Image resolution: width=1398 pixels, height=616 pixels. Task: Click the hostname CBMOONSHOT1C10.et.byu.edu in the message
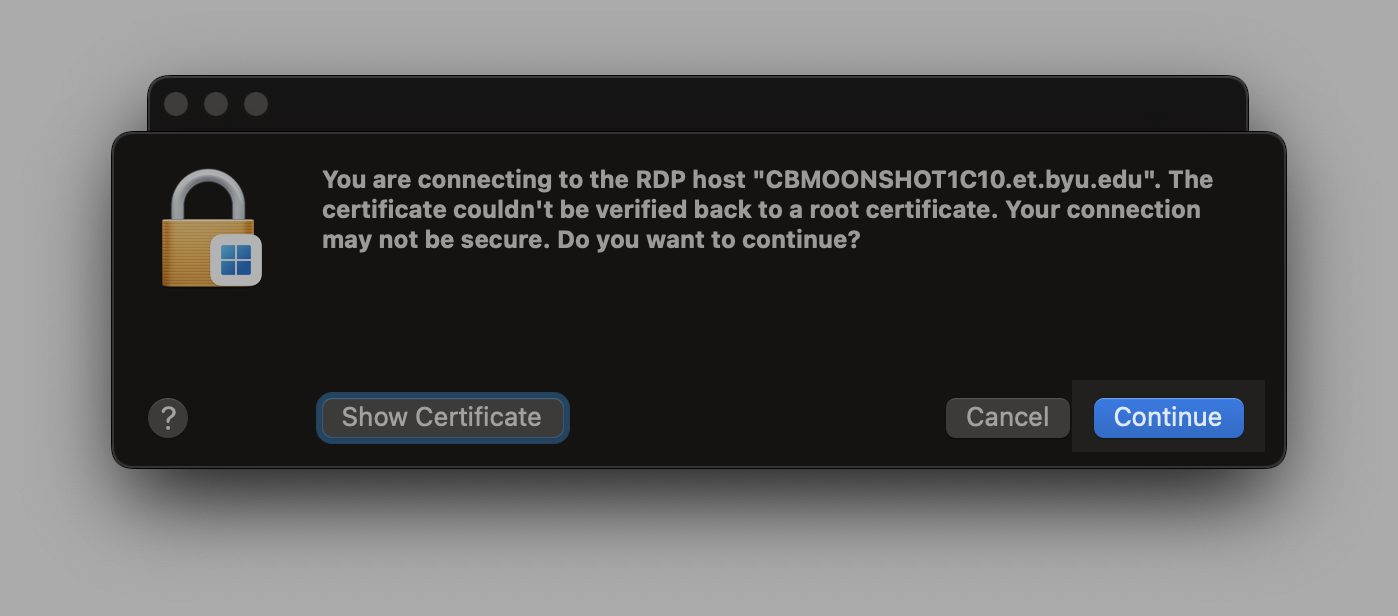tap(957, 180)
